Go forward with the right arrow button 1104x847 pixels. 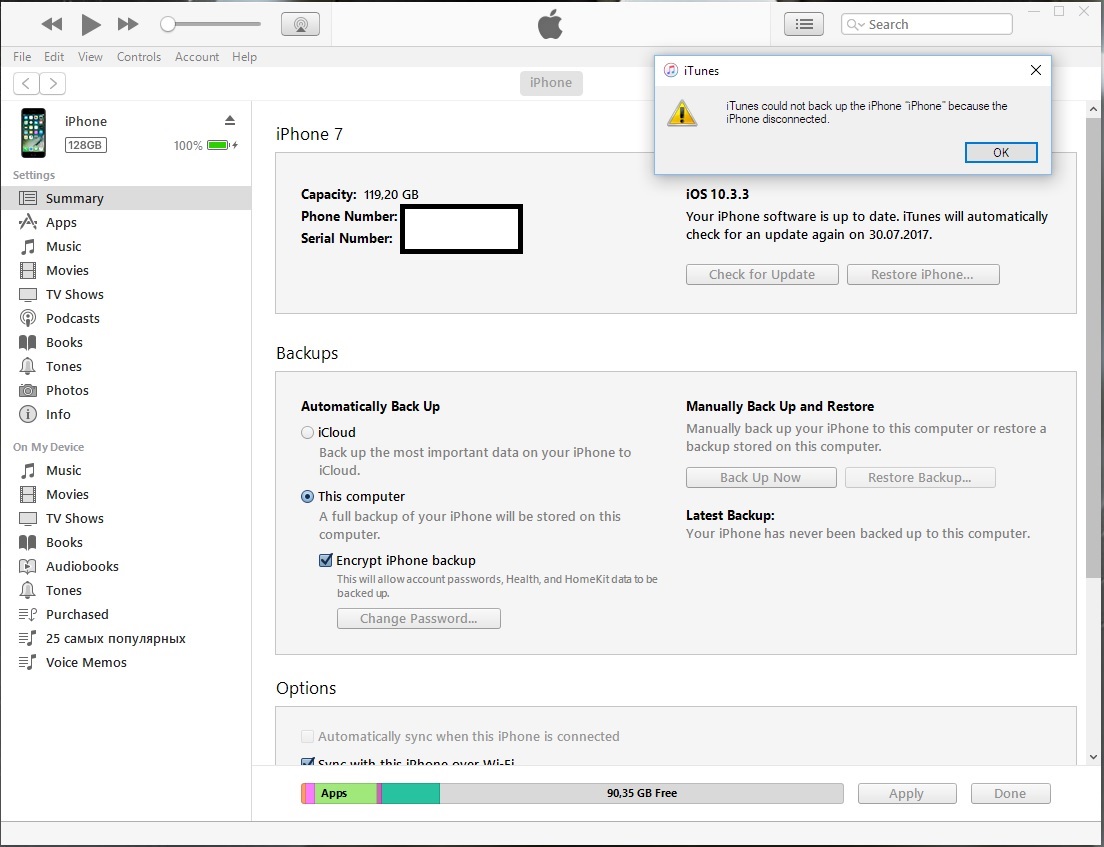coord(53,84)
